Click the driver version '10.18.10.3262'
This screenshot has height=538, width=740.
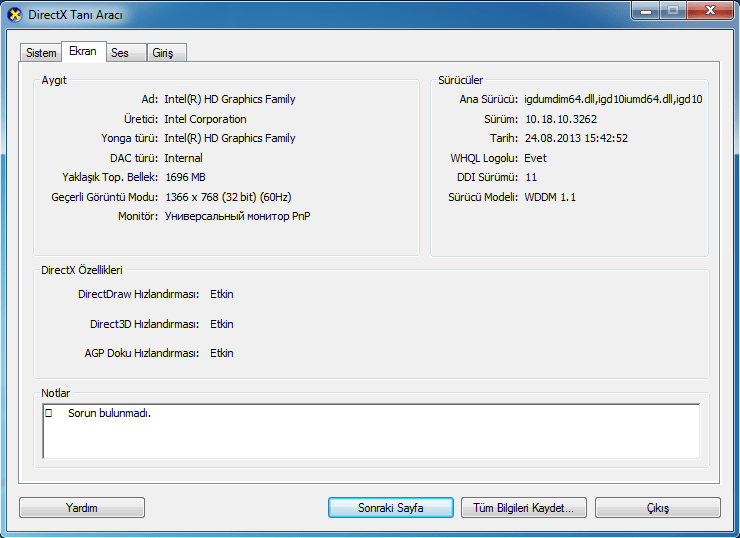[561, 119]
